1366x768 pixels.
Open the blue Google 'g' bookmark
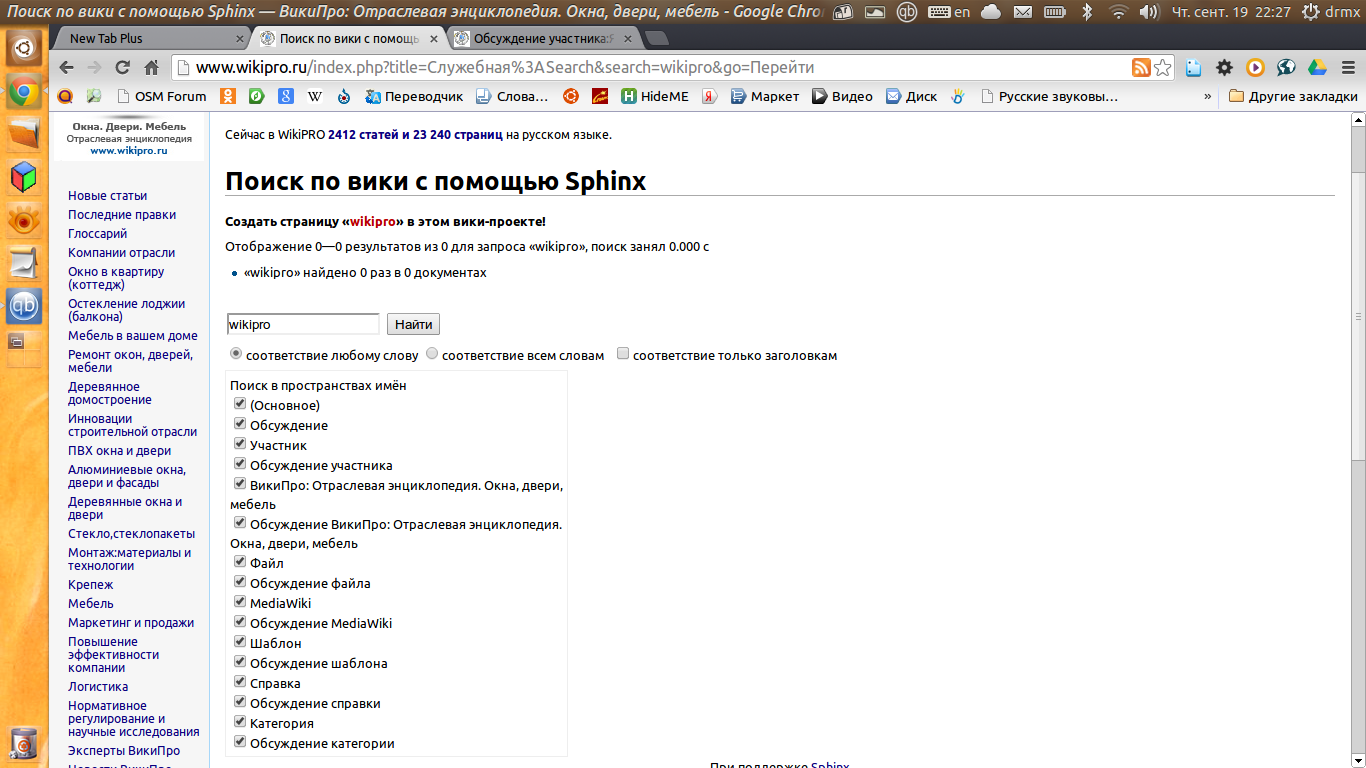(x=286, y=96)
